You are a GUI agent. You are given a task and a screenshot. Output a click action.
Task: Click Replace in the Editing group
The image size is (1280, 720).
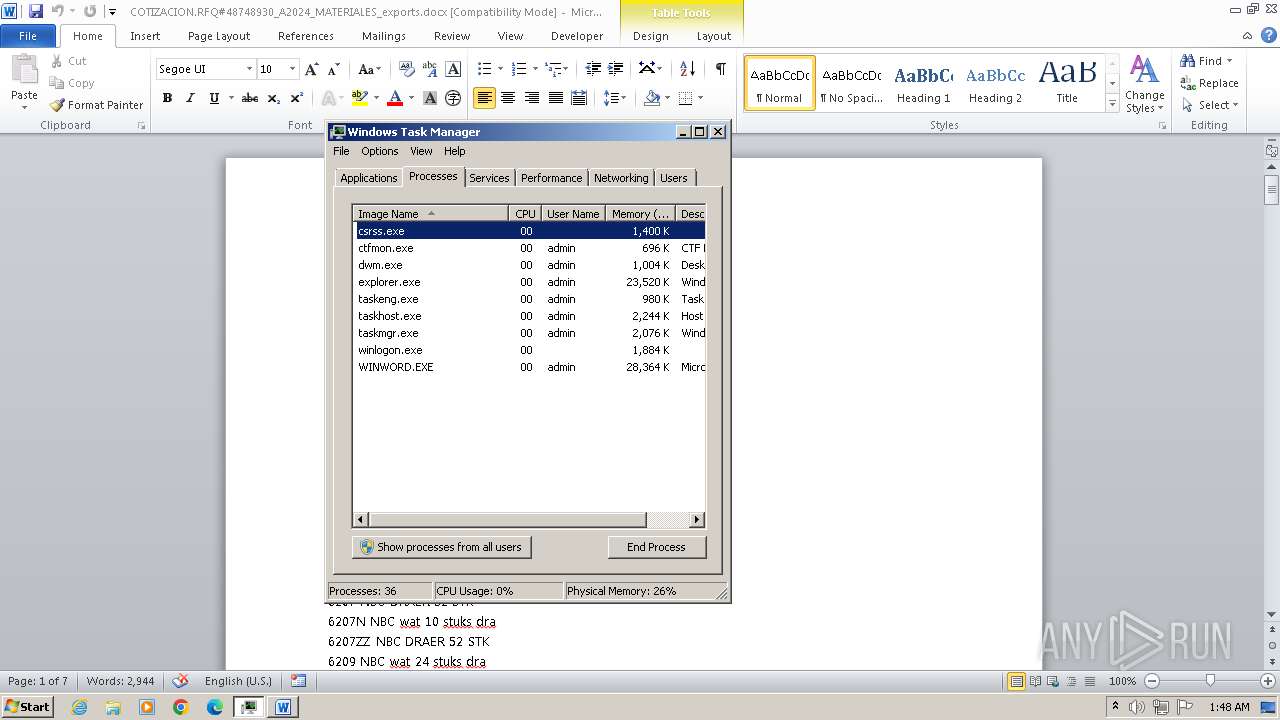(1210, 83)
